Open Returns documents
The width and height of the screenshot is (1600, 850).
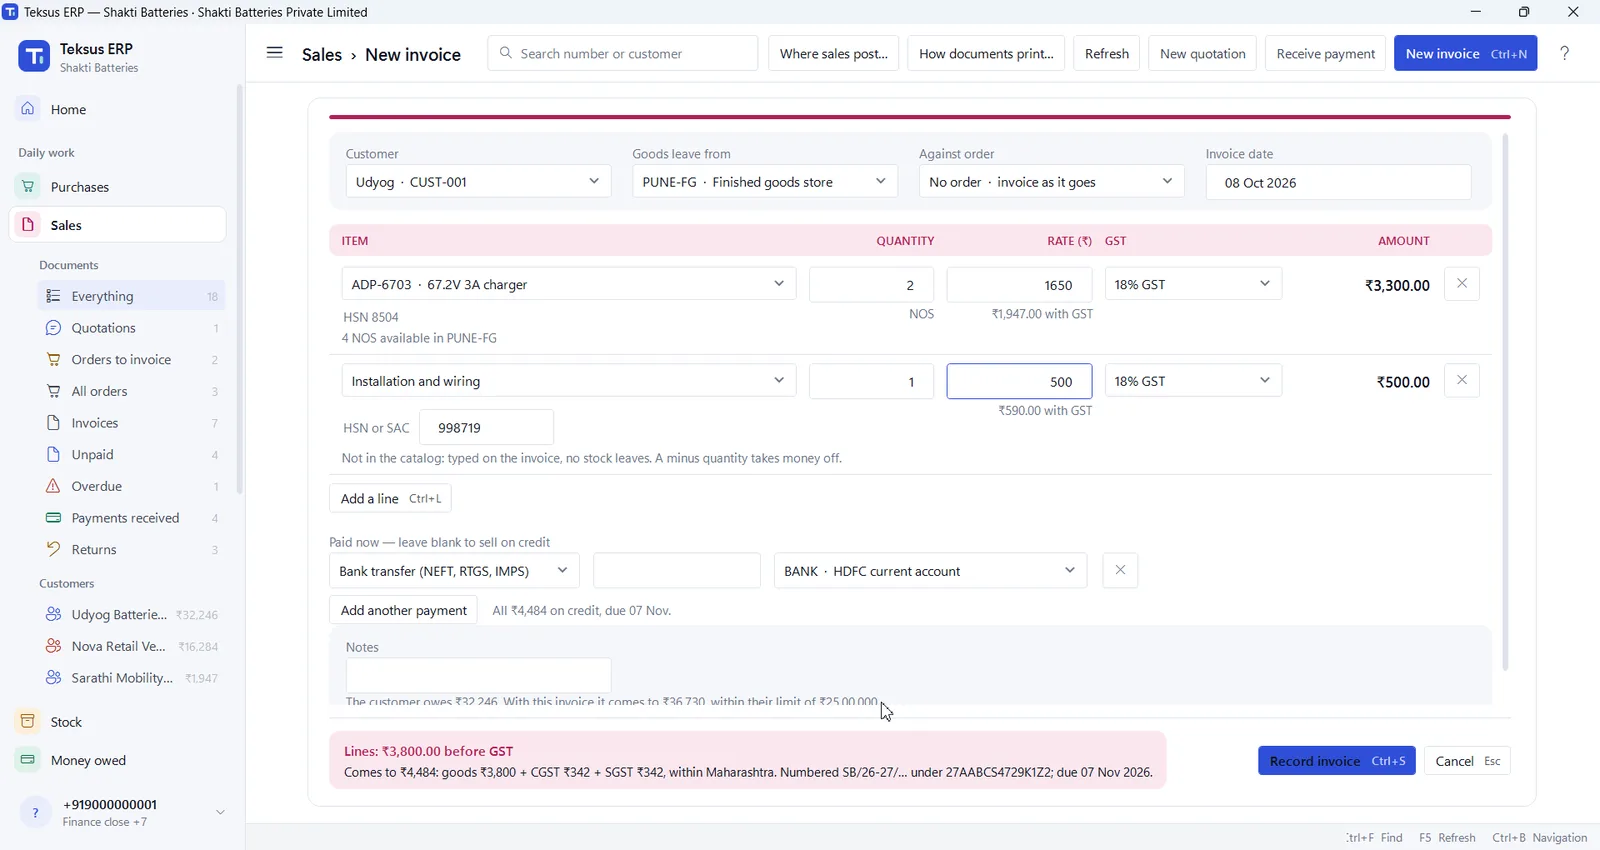coord(132,550)
